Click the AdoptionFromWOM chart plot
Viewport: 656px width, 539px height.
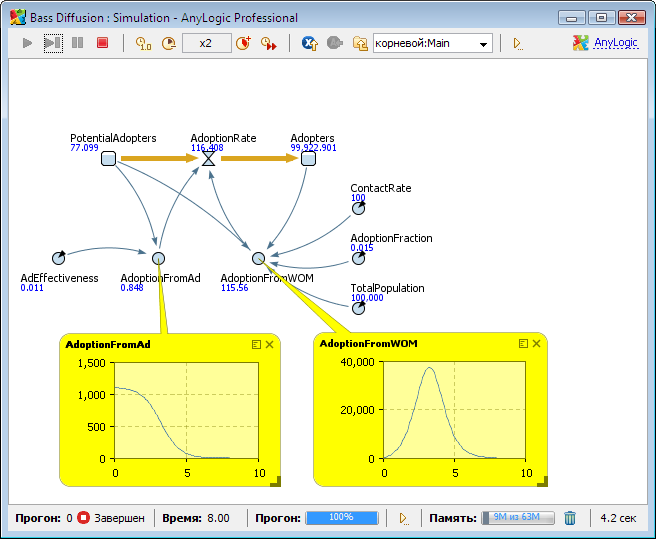pos(454,410)
